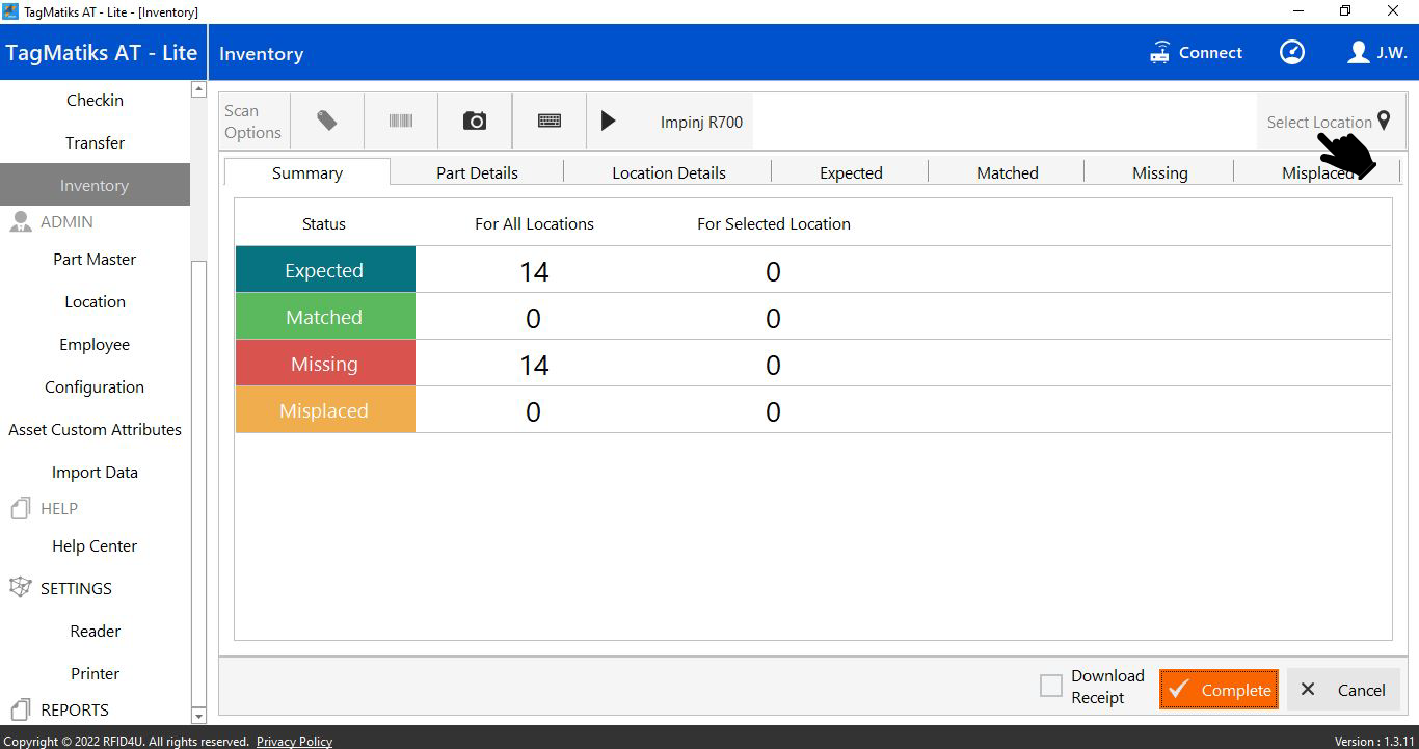Select the barcode scan option icon

tap(401, 121)
